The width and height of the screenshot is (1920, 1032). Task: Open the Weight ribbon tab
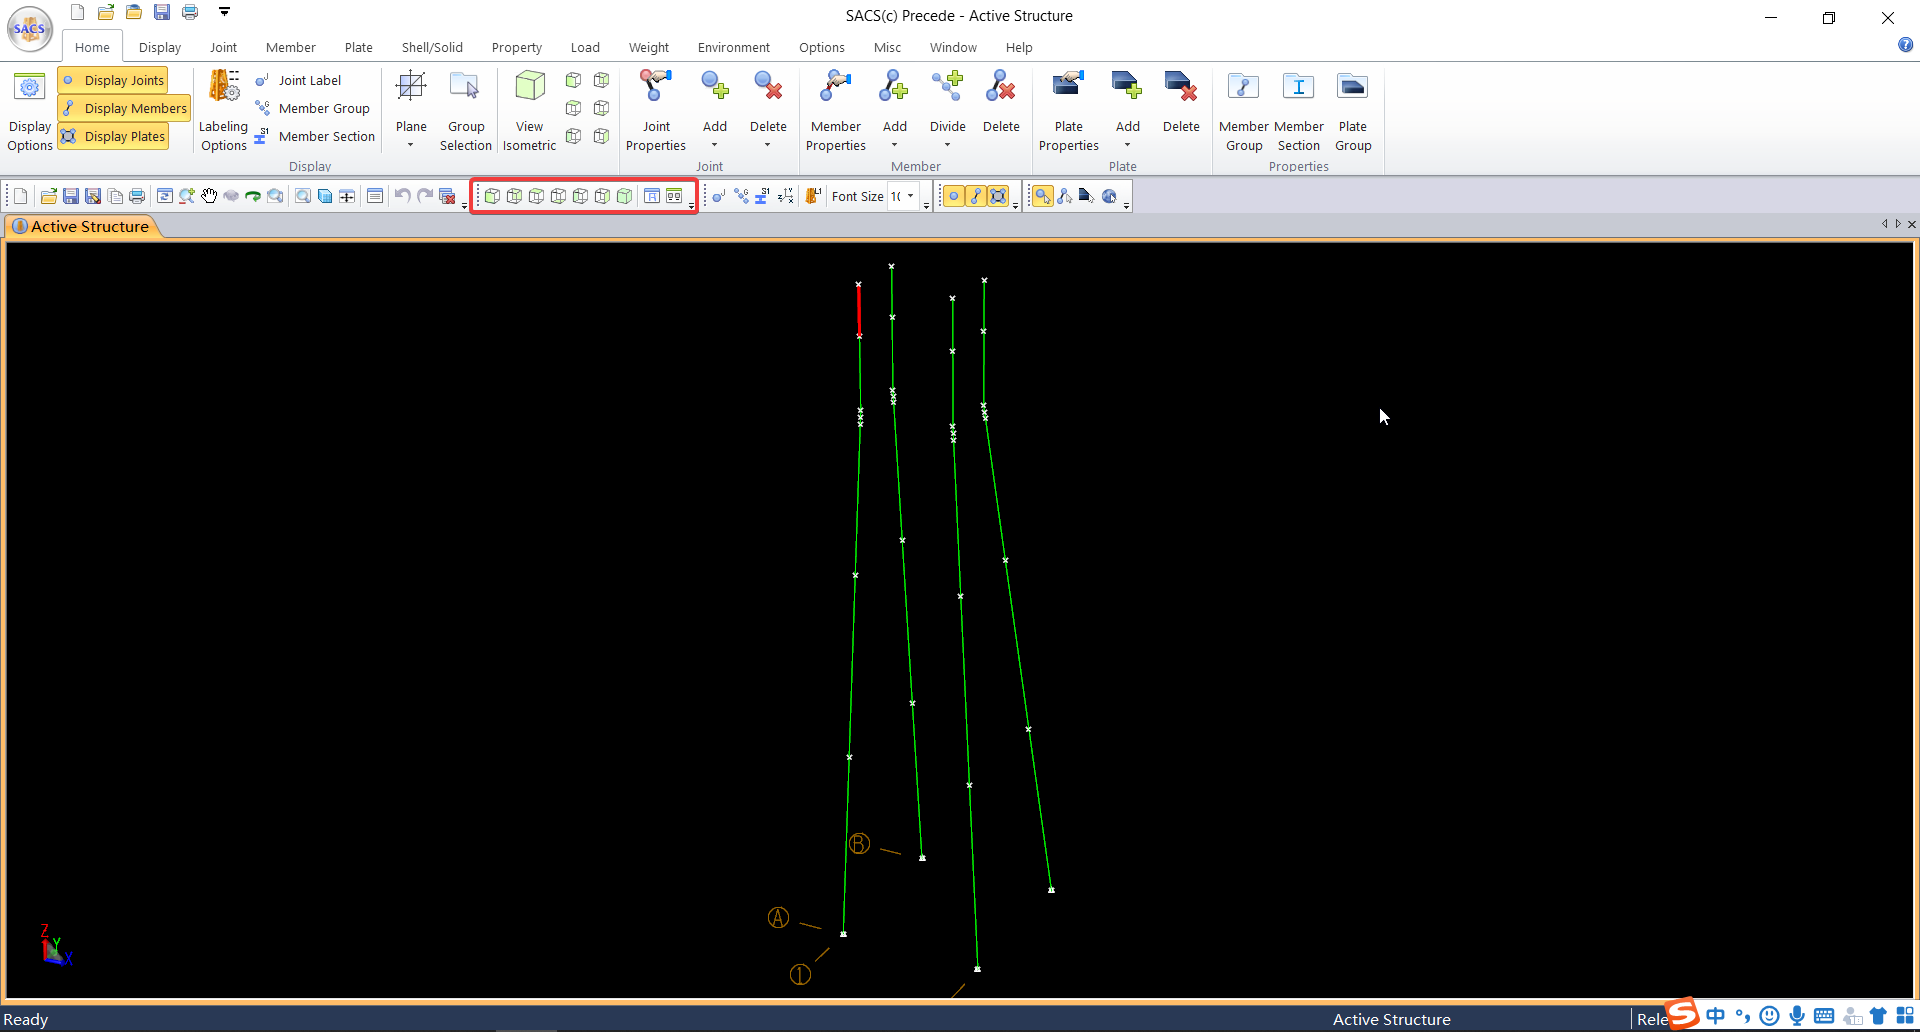pyautogui.click(x=648, y=47)
